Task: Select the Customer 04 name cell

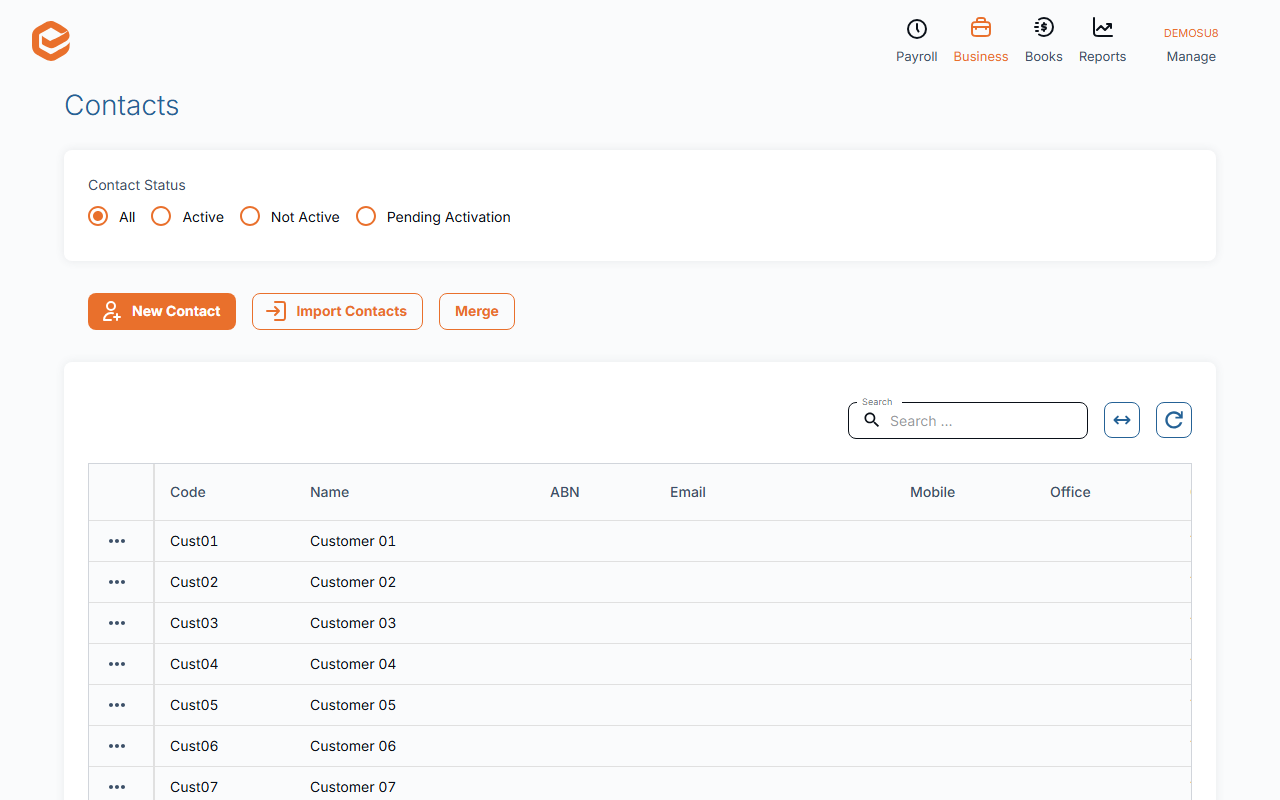Action: (353, 664)
